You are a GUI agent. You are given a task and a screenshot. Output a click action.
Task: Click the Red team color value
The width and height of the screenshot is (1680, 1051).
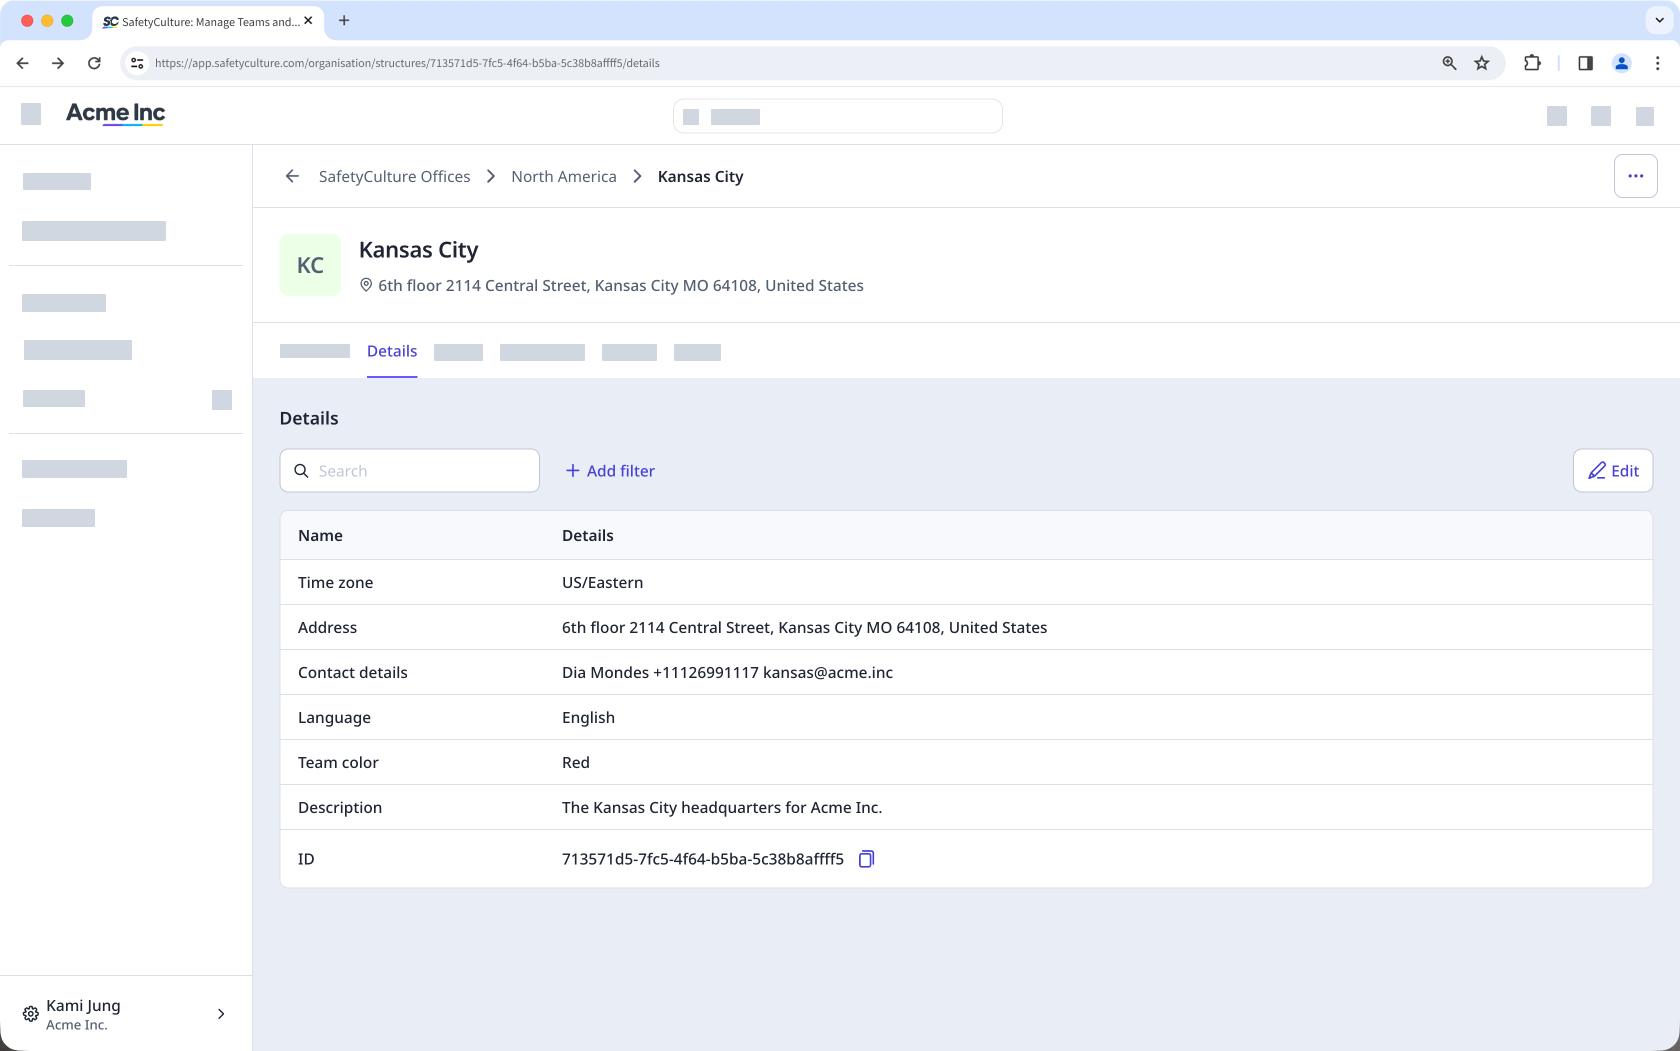576,763
